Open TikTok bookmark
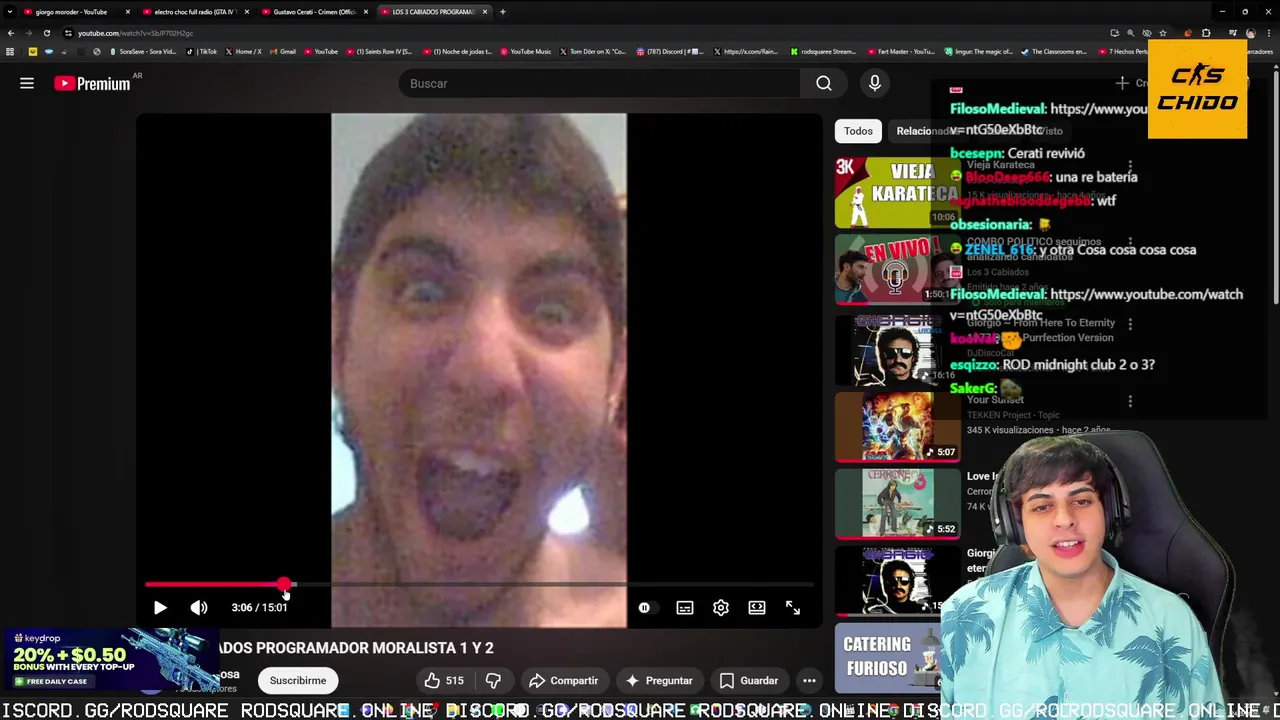The width and height of the screenshot is (1280, 720). 203,51
